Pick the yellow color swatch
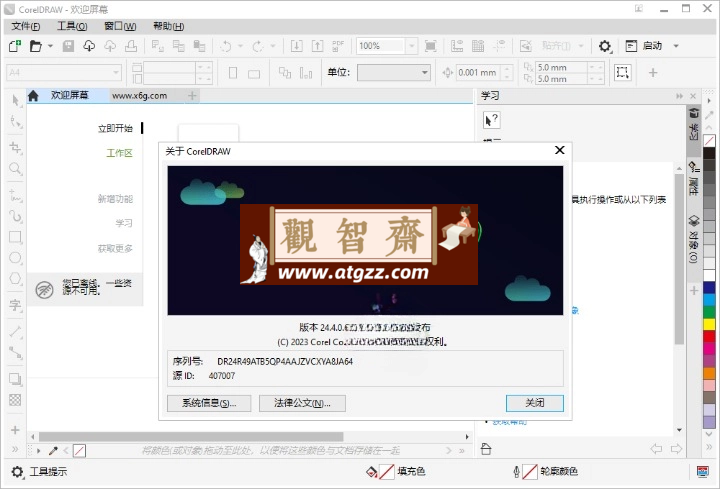The image size is (720, 489). pos(709,324)
